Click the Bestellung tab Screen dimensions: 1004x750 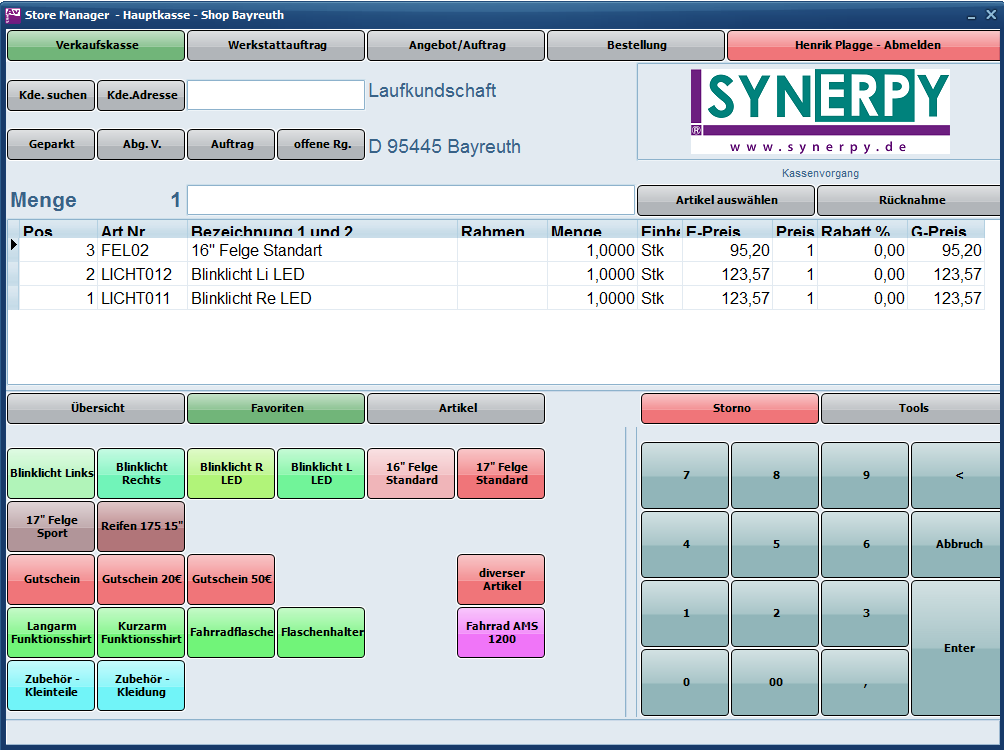point(636,45)
